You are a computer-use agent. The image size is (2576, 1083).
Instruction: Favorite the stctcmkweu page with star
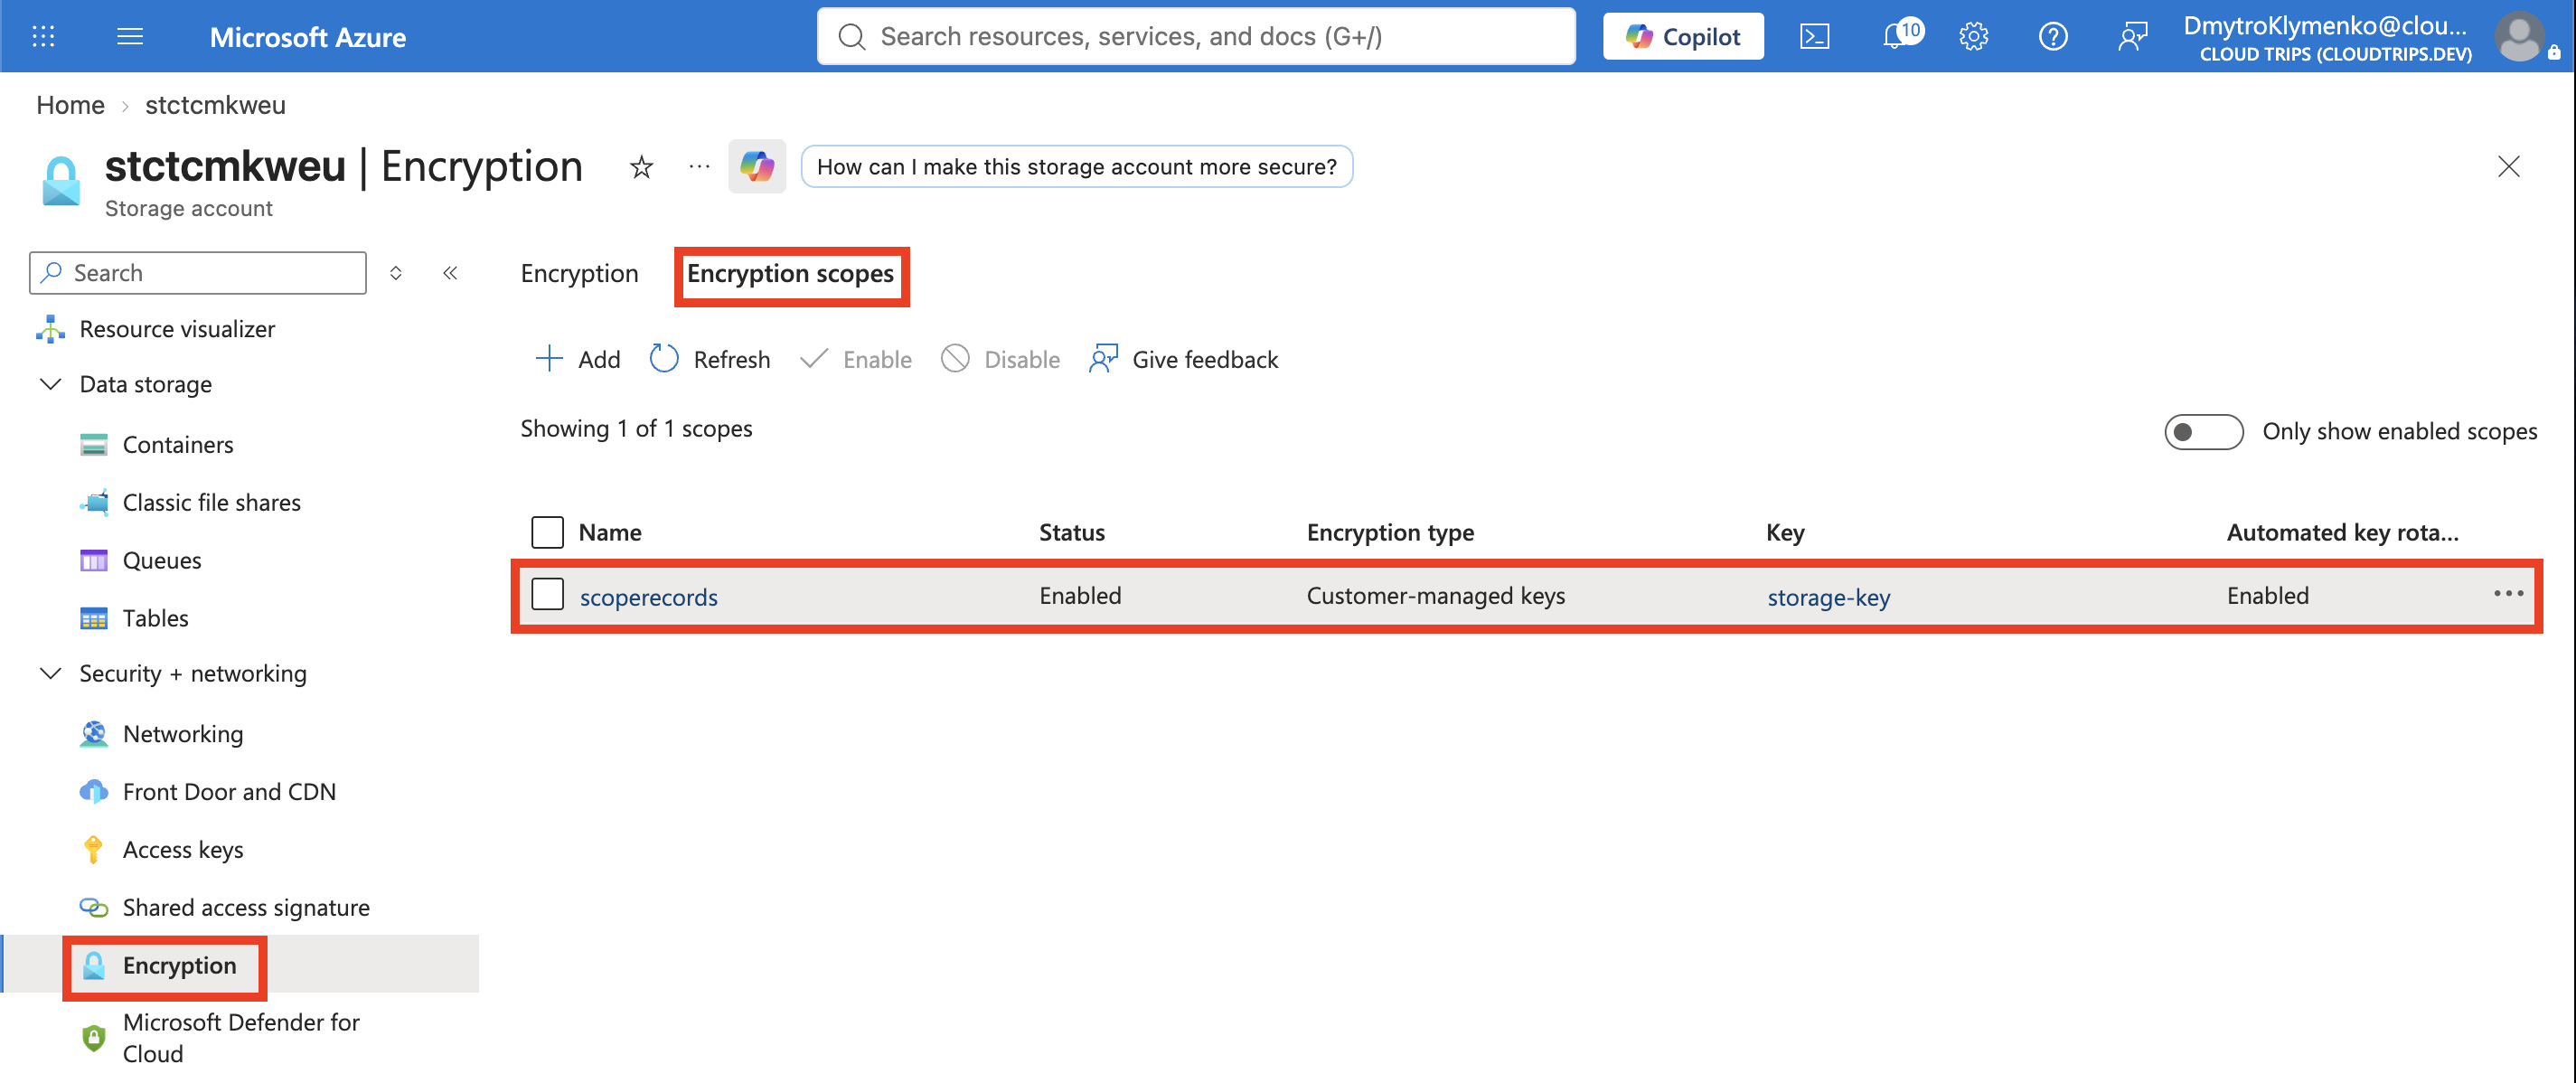[641, 166]
